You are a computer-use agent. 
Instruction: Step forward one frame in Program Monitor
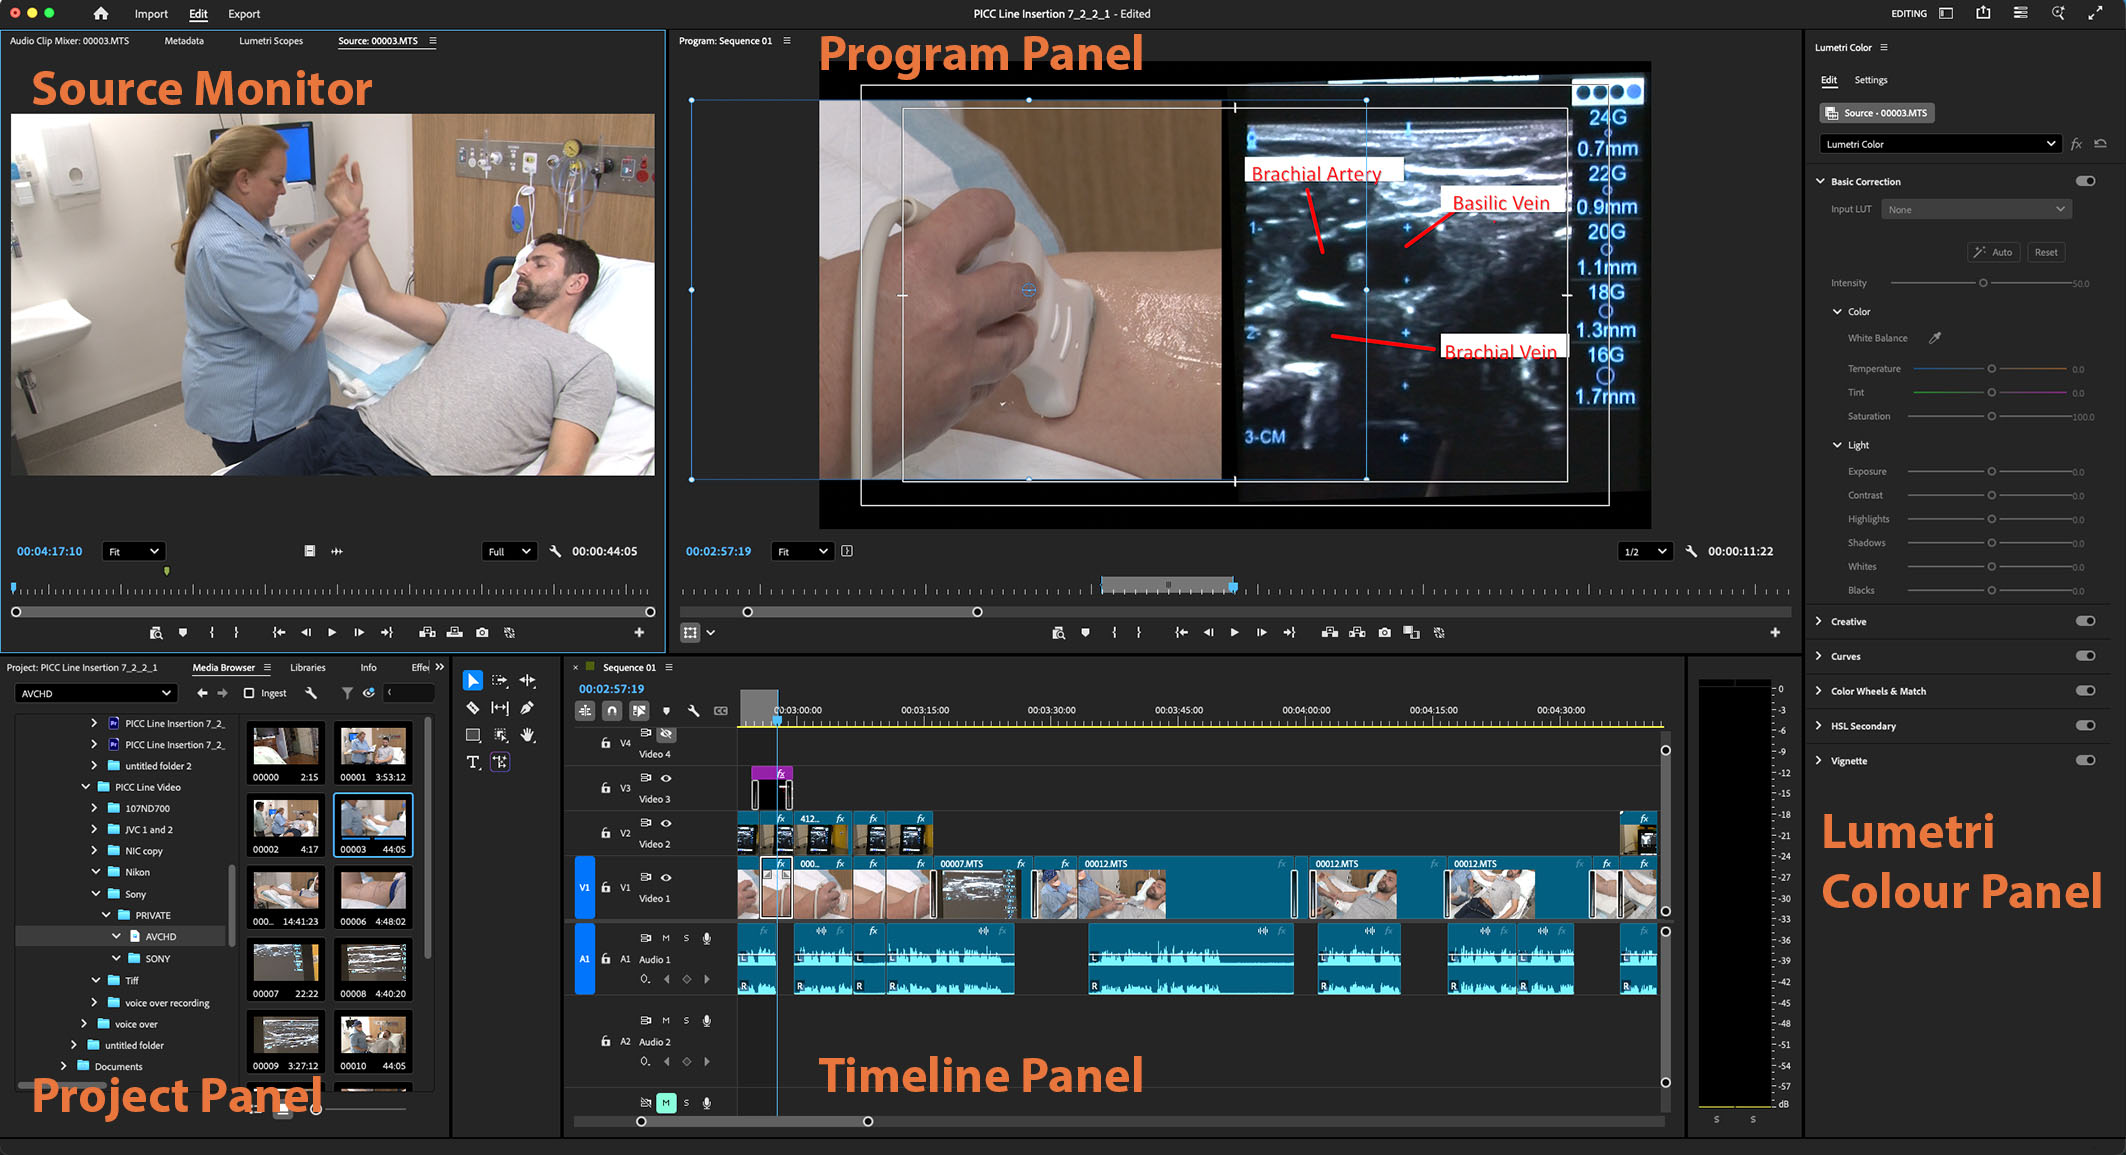tap(1261, 633)
